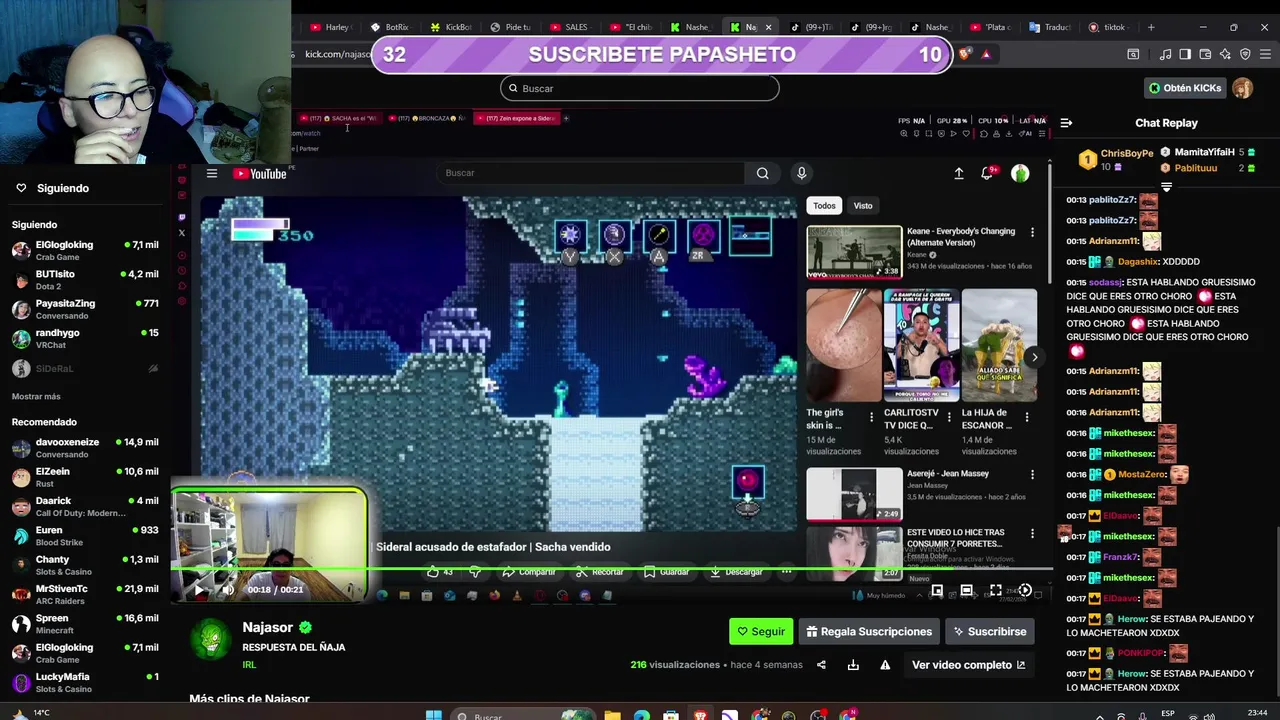The height and width of the screenshot is (720, 1280).
Task: Focus the Kick Buscar search field
Action: (x=640, y=88)
